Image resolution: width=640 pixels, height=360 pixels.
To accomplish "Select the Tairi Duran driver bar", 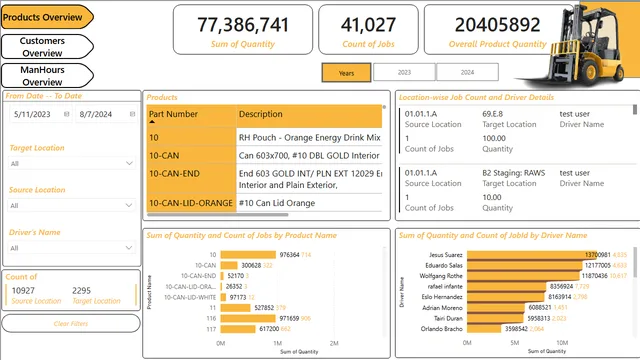I will click(496, 318).
